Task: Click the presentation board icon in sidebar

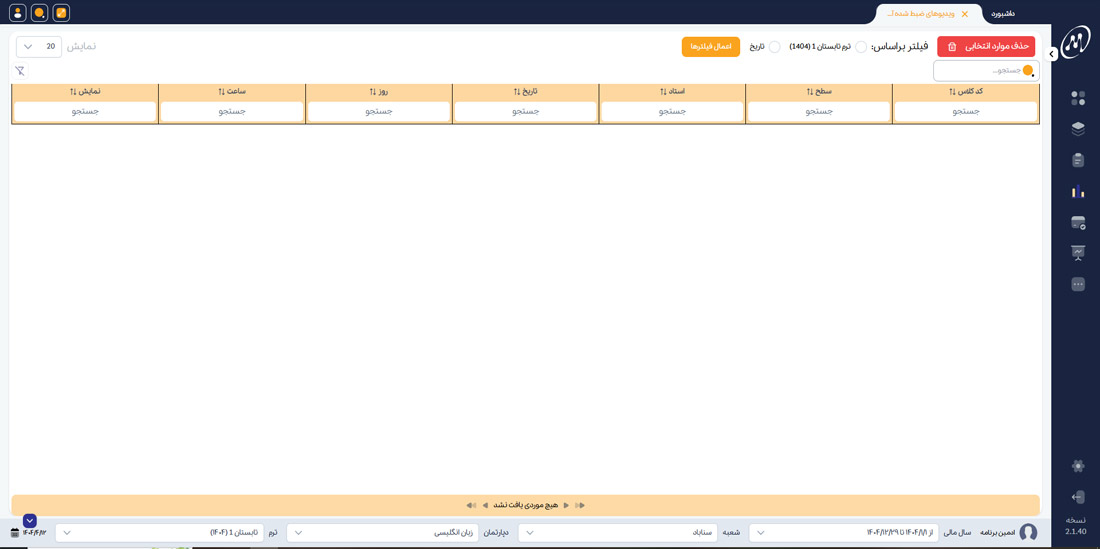Action: pyautogui.click(x=1077, y=253)
